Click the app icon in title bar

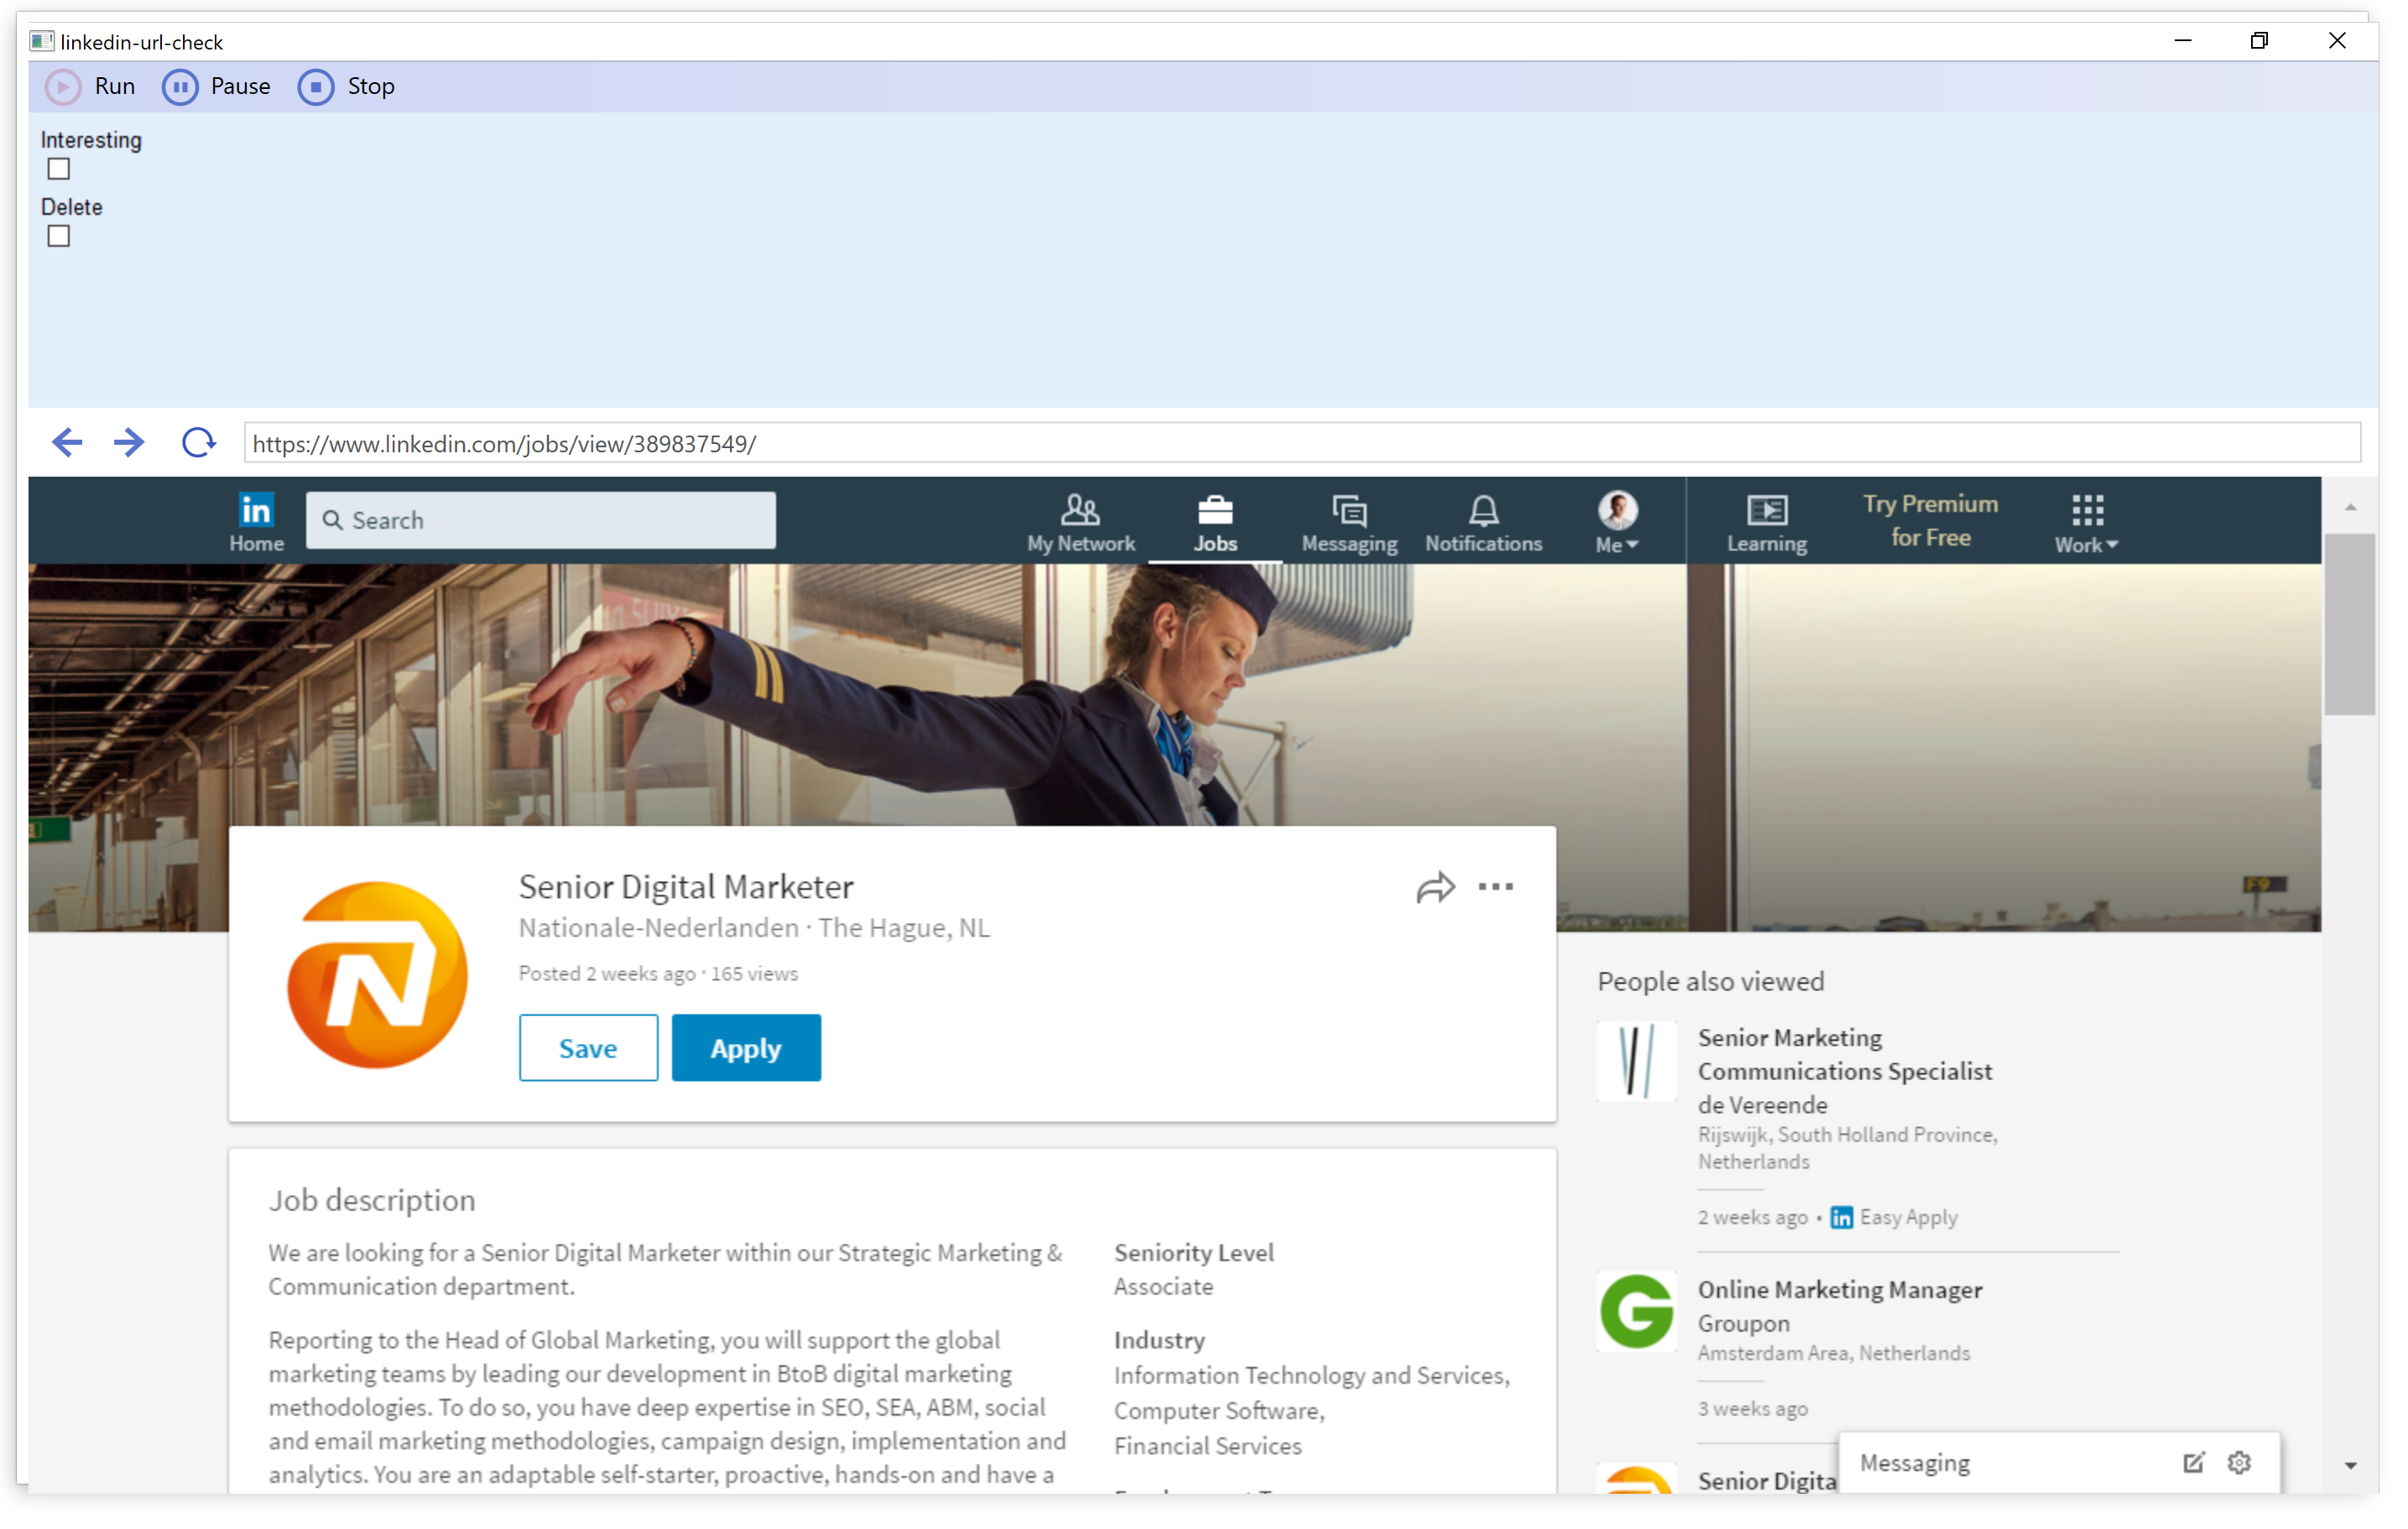pos(42,42)
